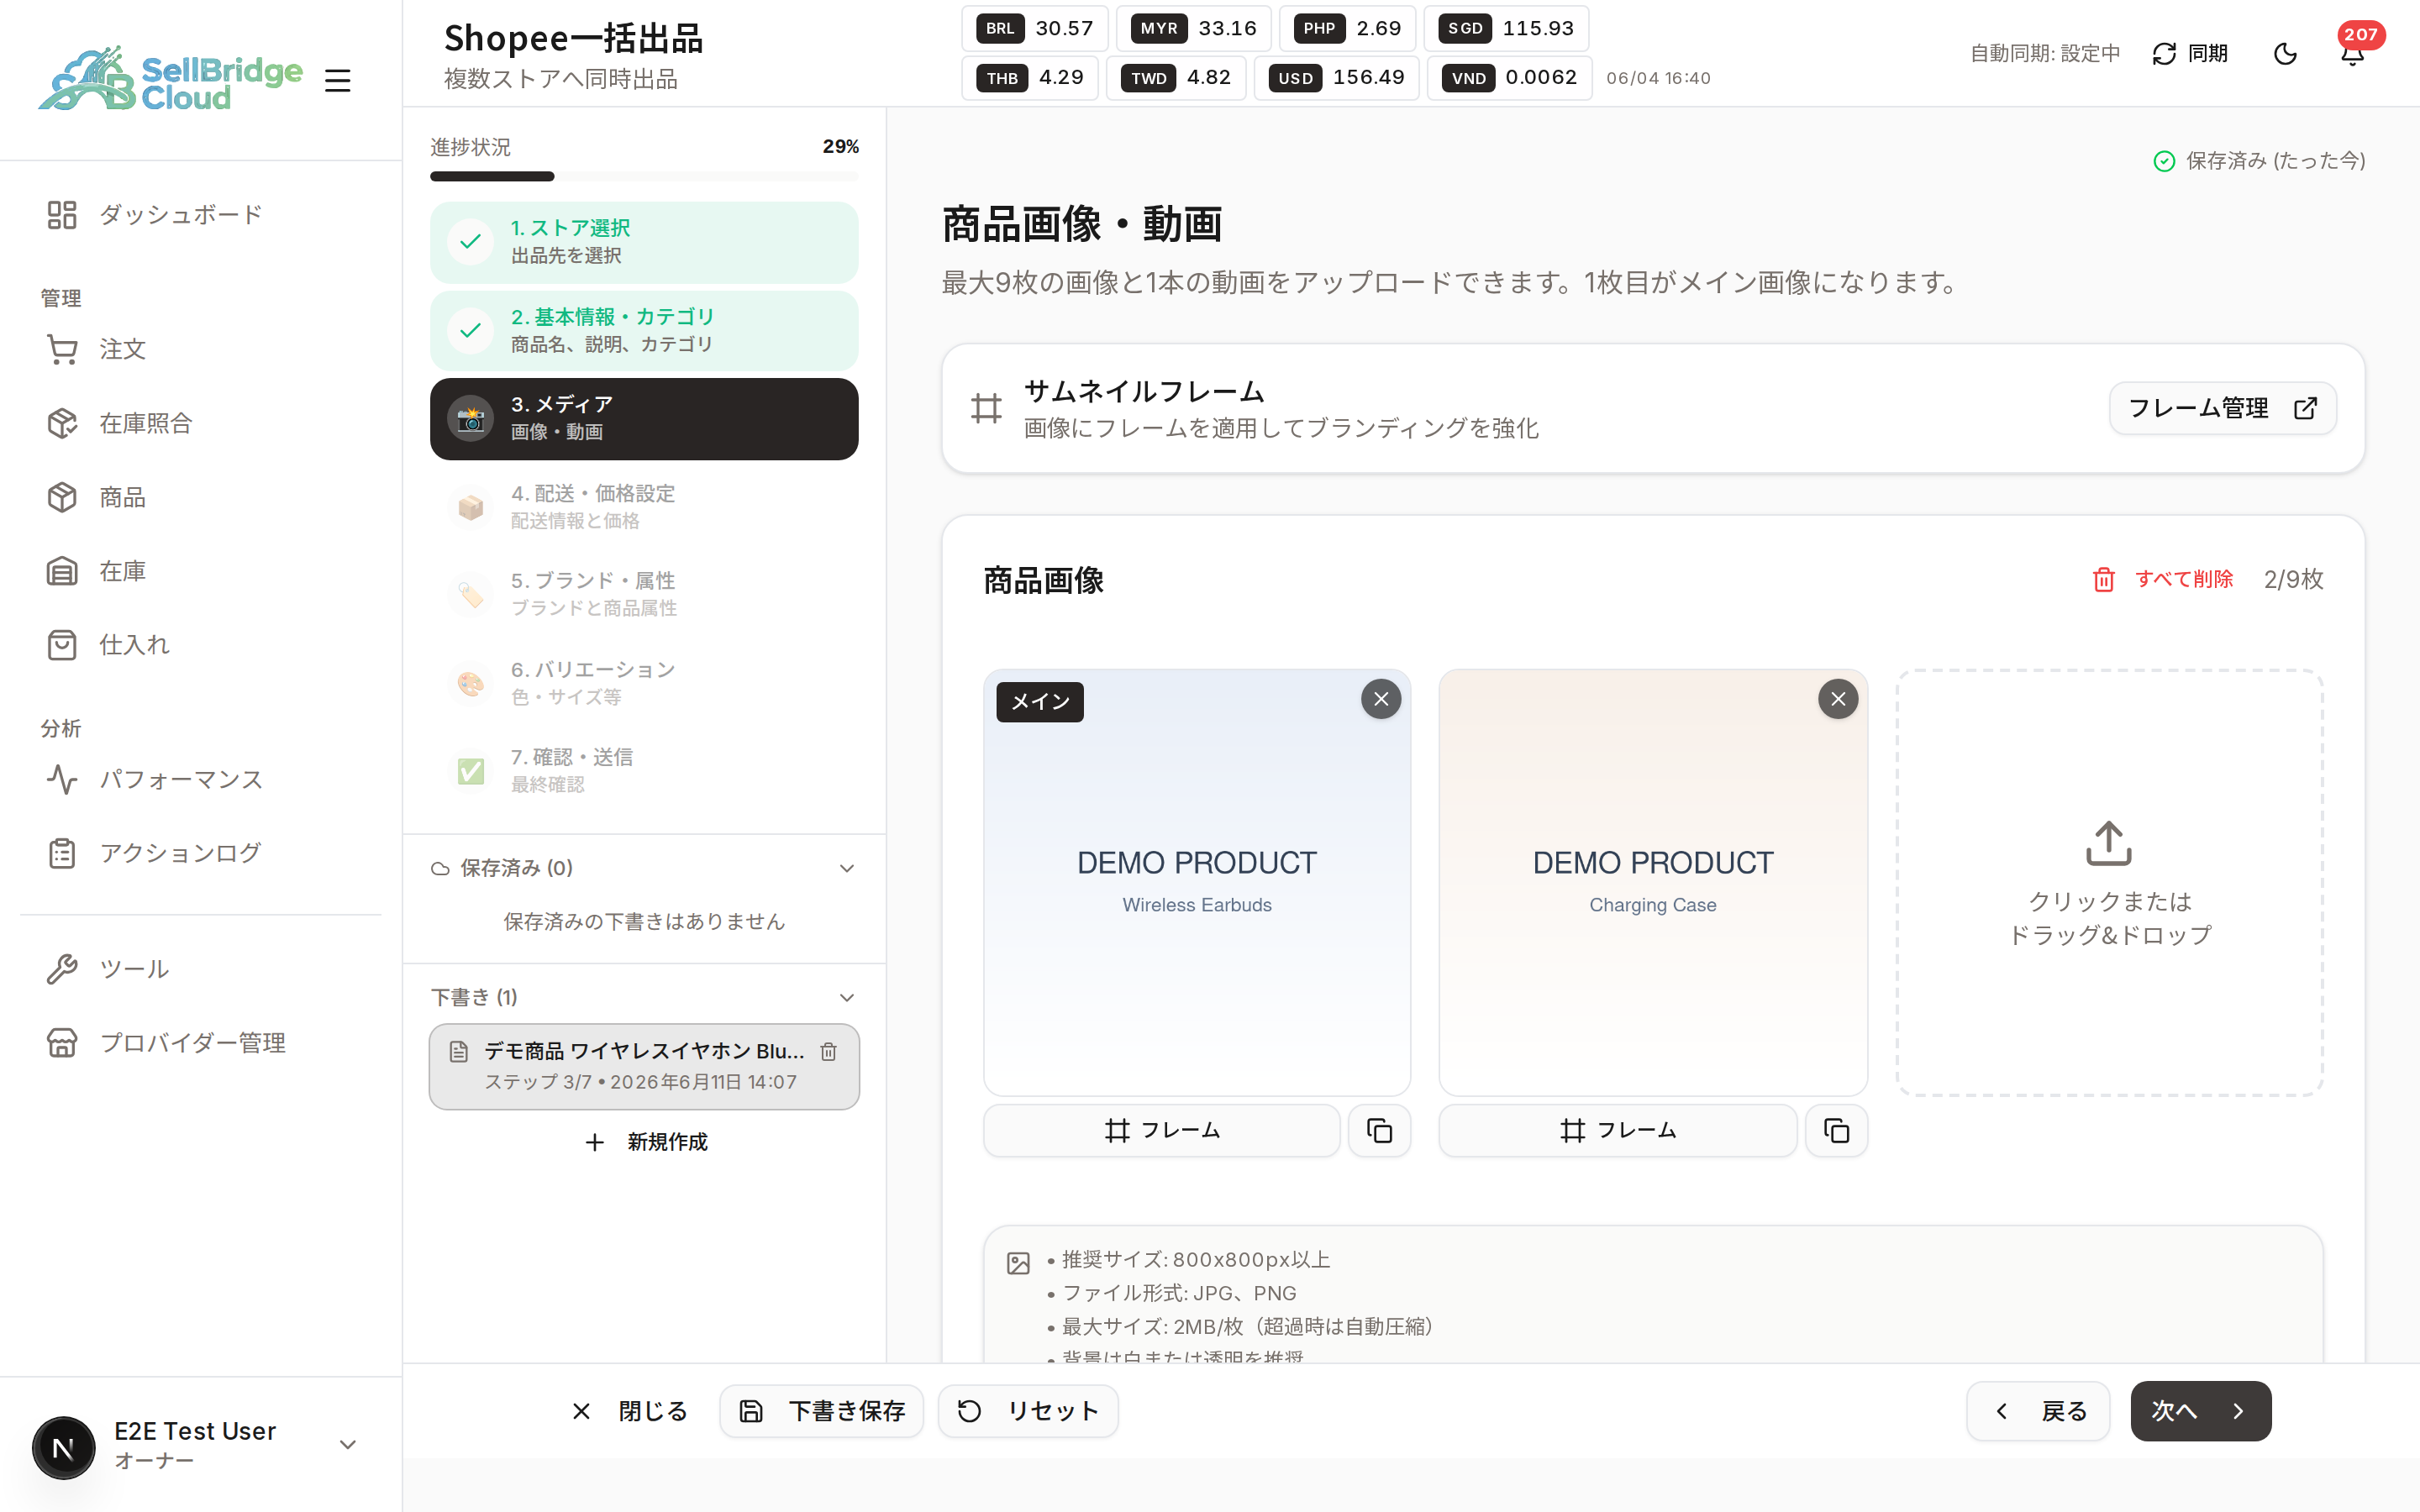Remove the Wireless Earbuds main image
This screenshot has width=2420, height=1512.
tap(1381, 699)
